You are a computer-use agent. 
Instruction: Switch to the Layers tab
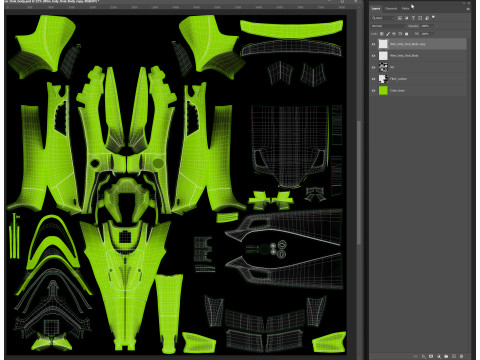tap(376, 9)
